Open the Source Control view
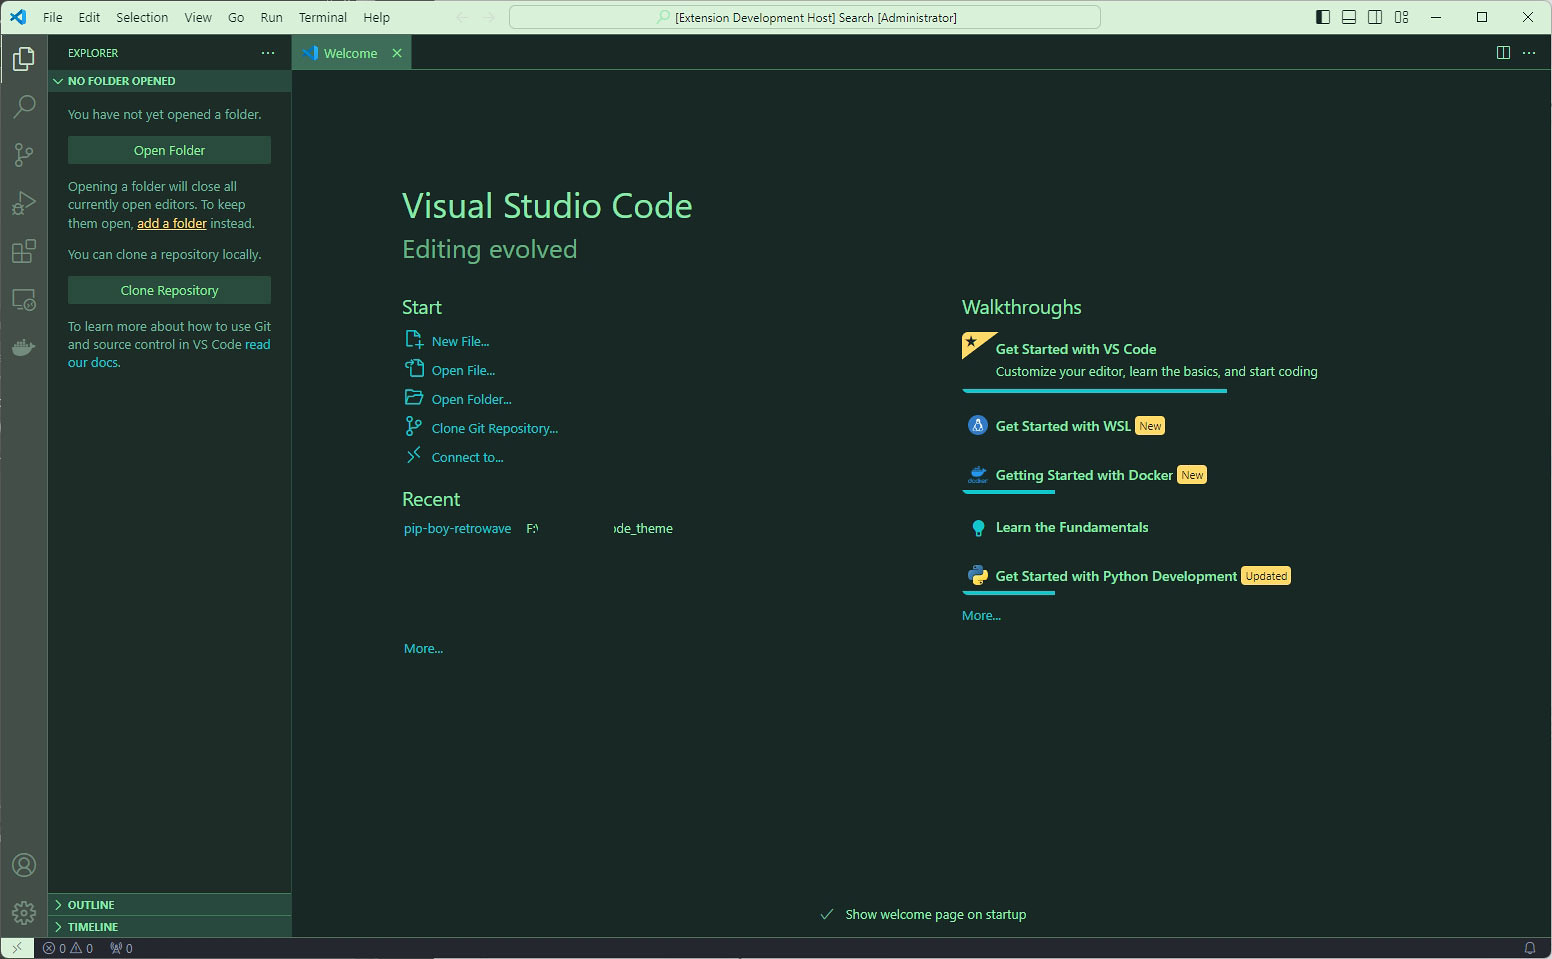The width and height of the screenshot is (1552, 959). click(24, 154)
